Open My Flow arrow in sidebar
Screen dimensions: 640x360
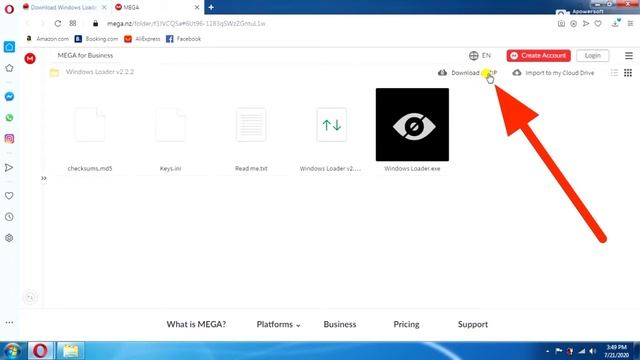click(x=9, y=168)
